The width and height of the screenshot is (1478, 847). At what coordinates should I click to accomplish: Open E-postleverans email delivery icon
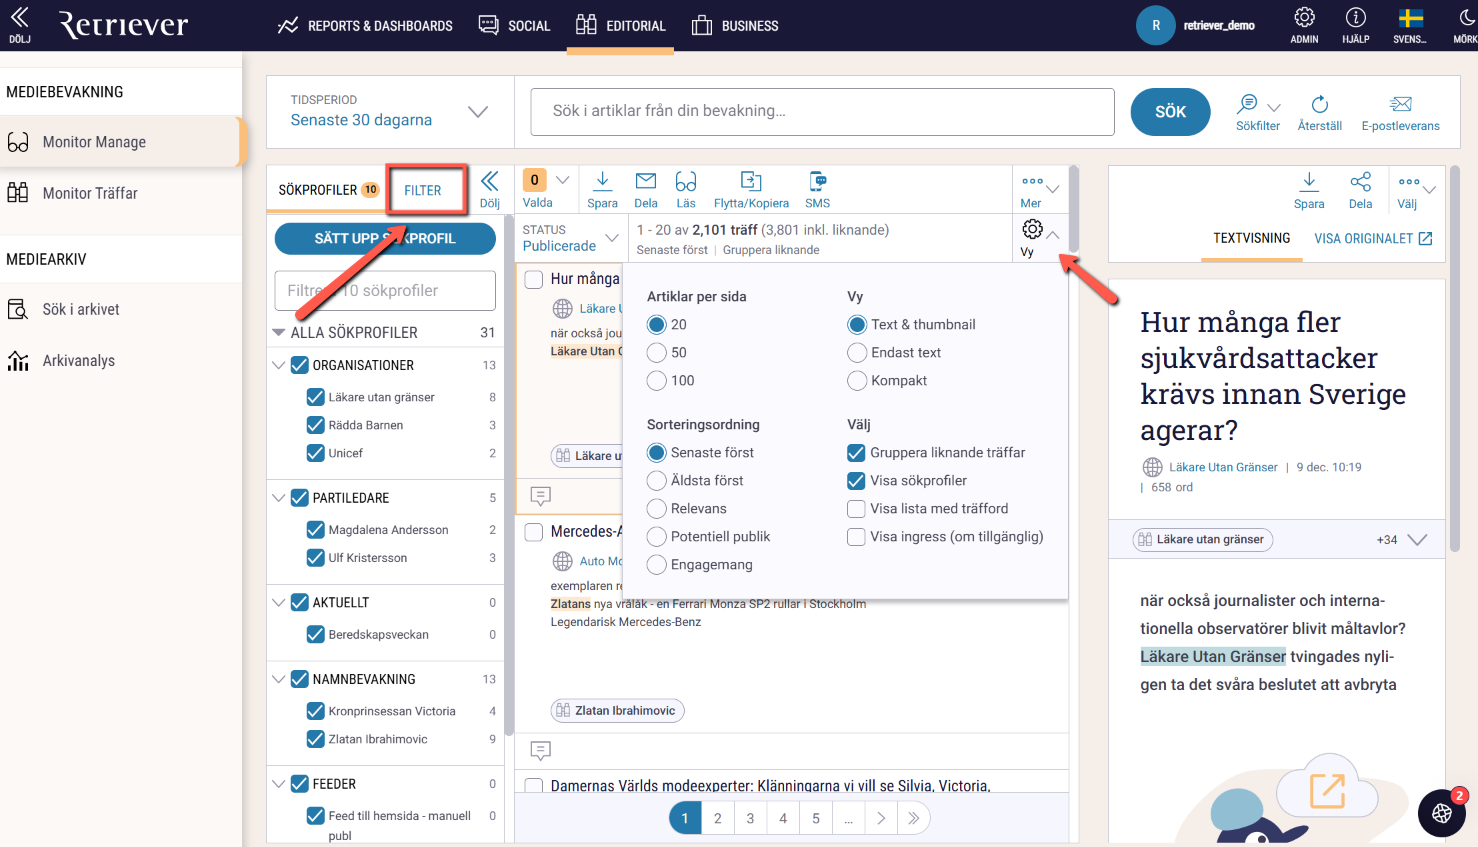coord(1401,104)
